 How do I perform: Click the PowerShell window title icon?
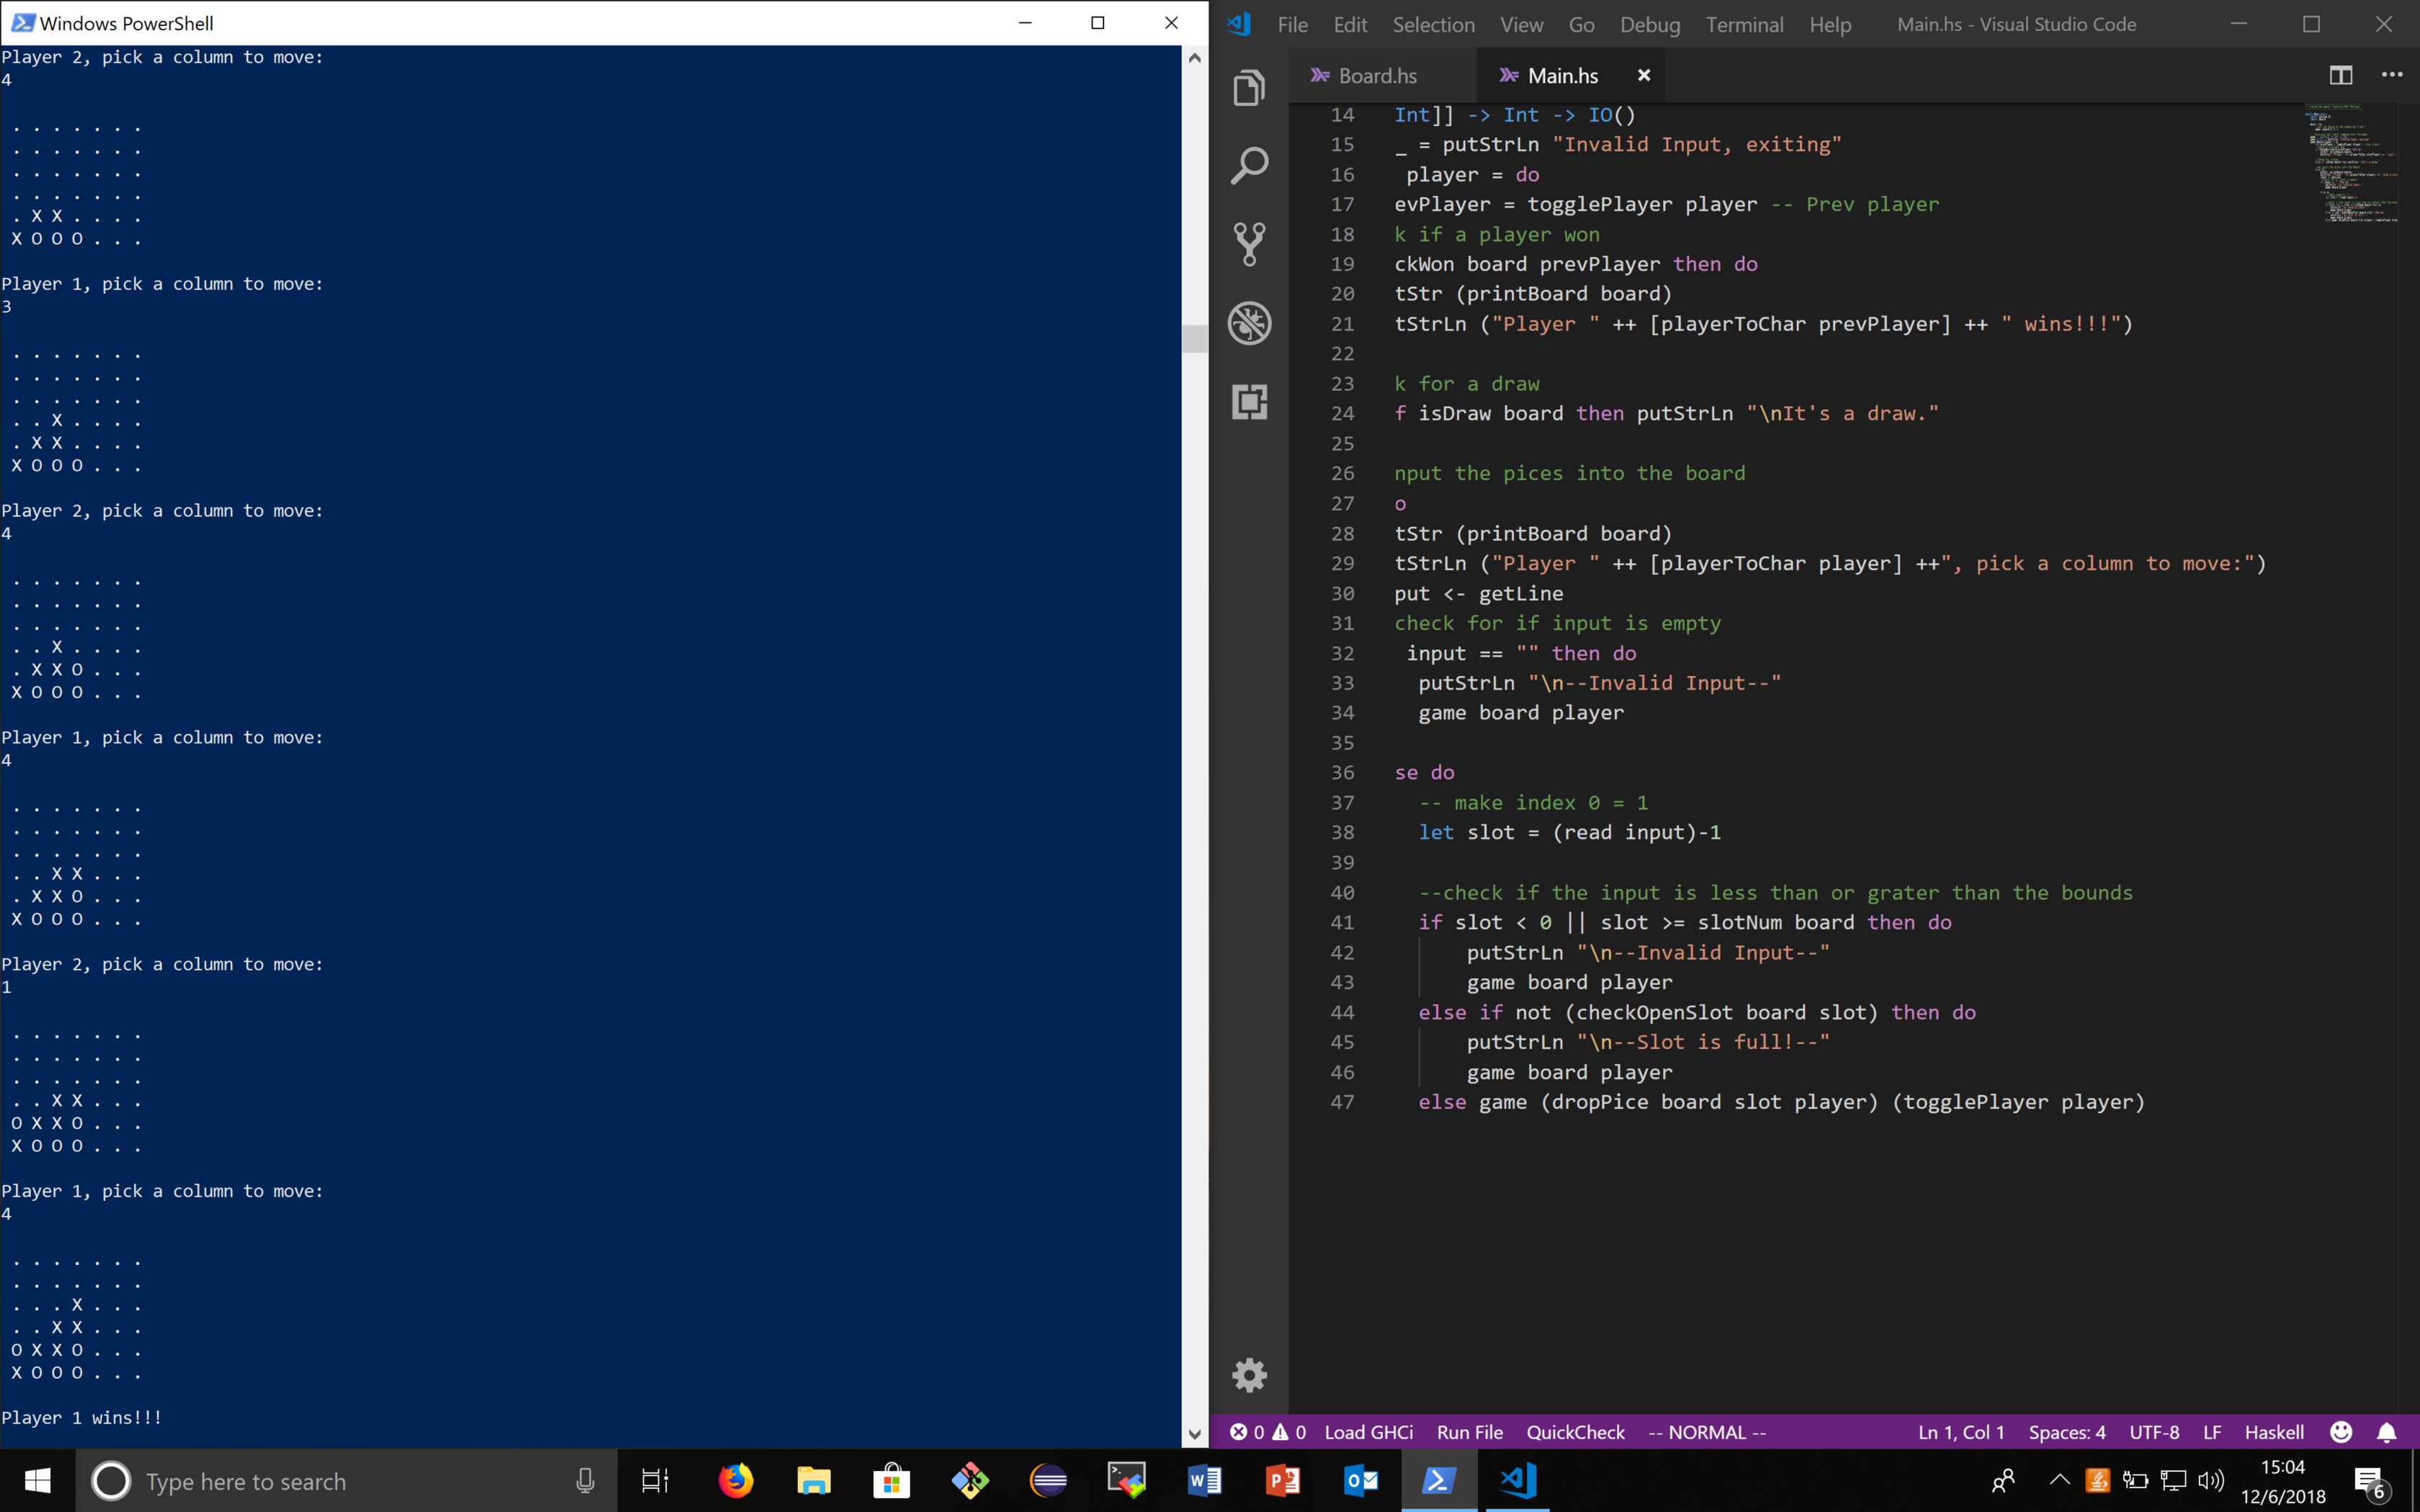22,22
